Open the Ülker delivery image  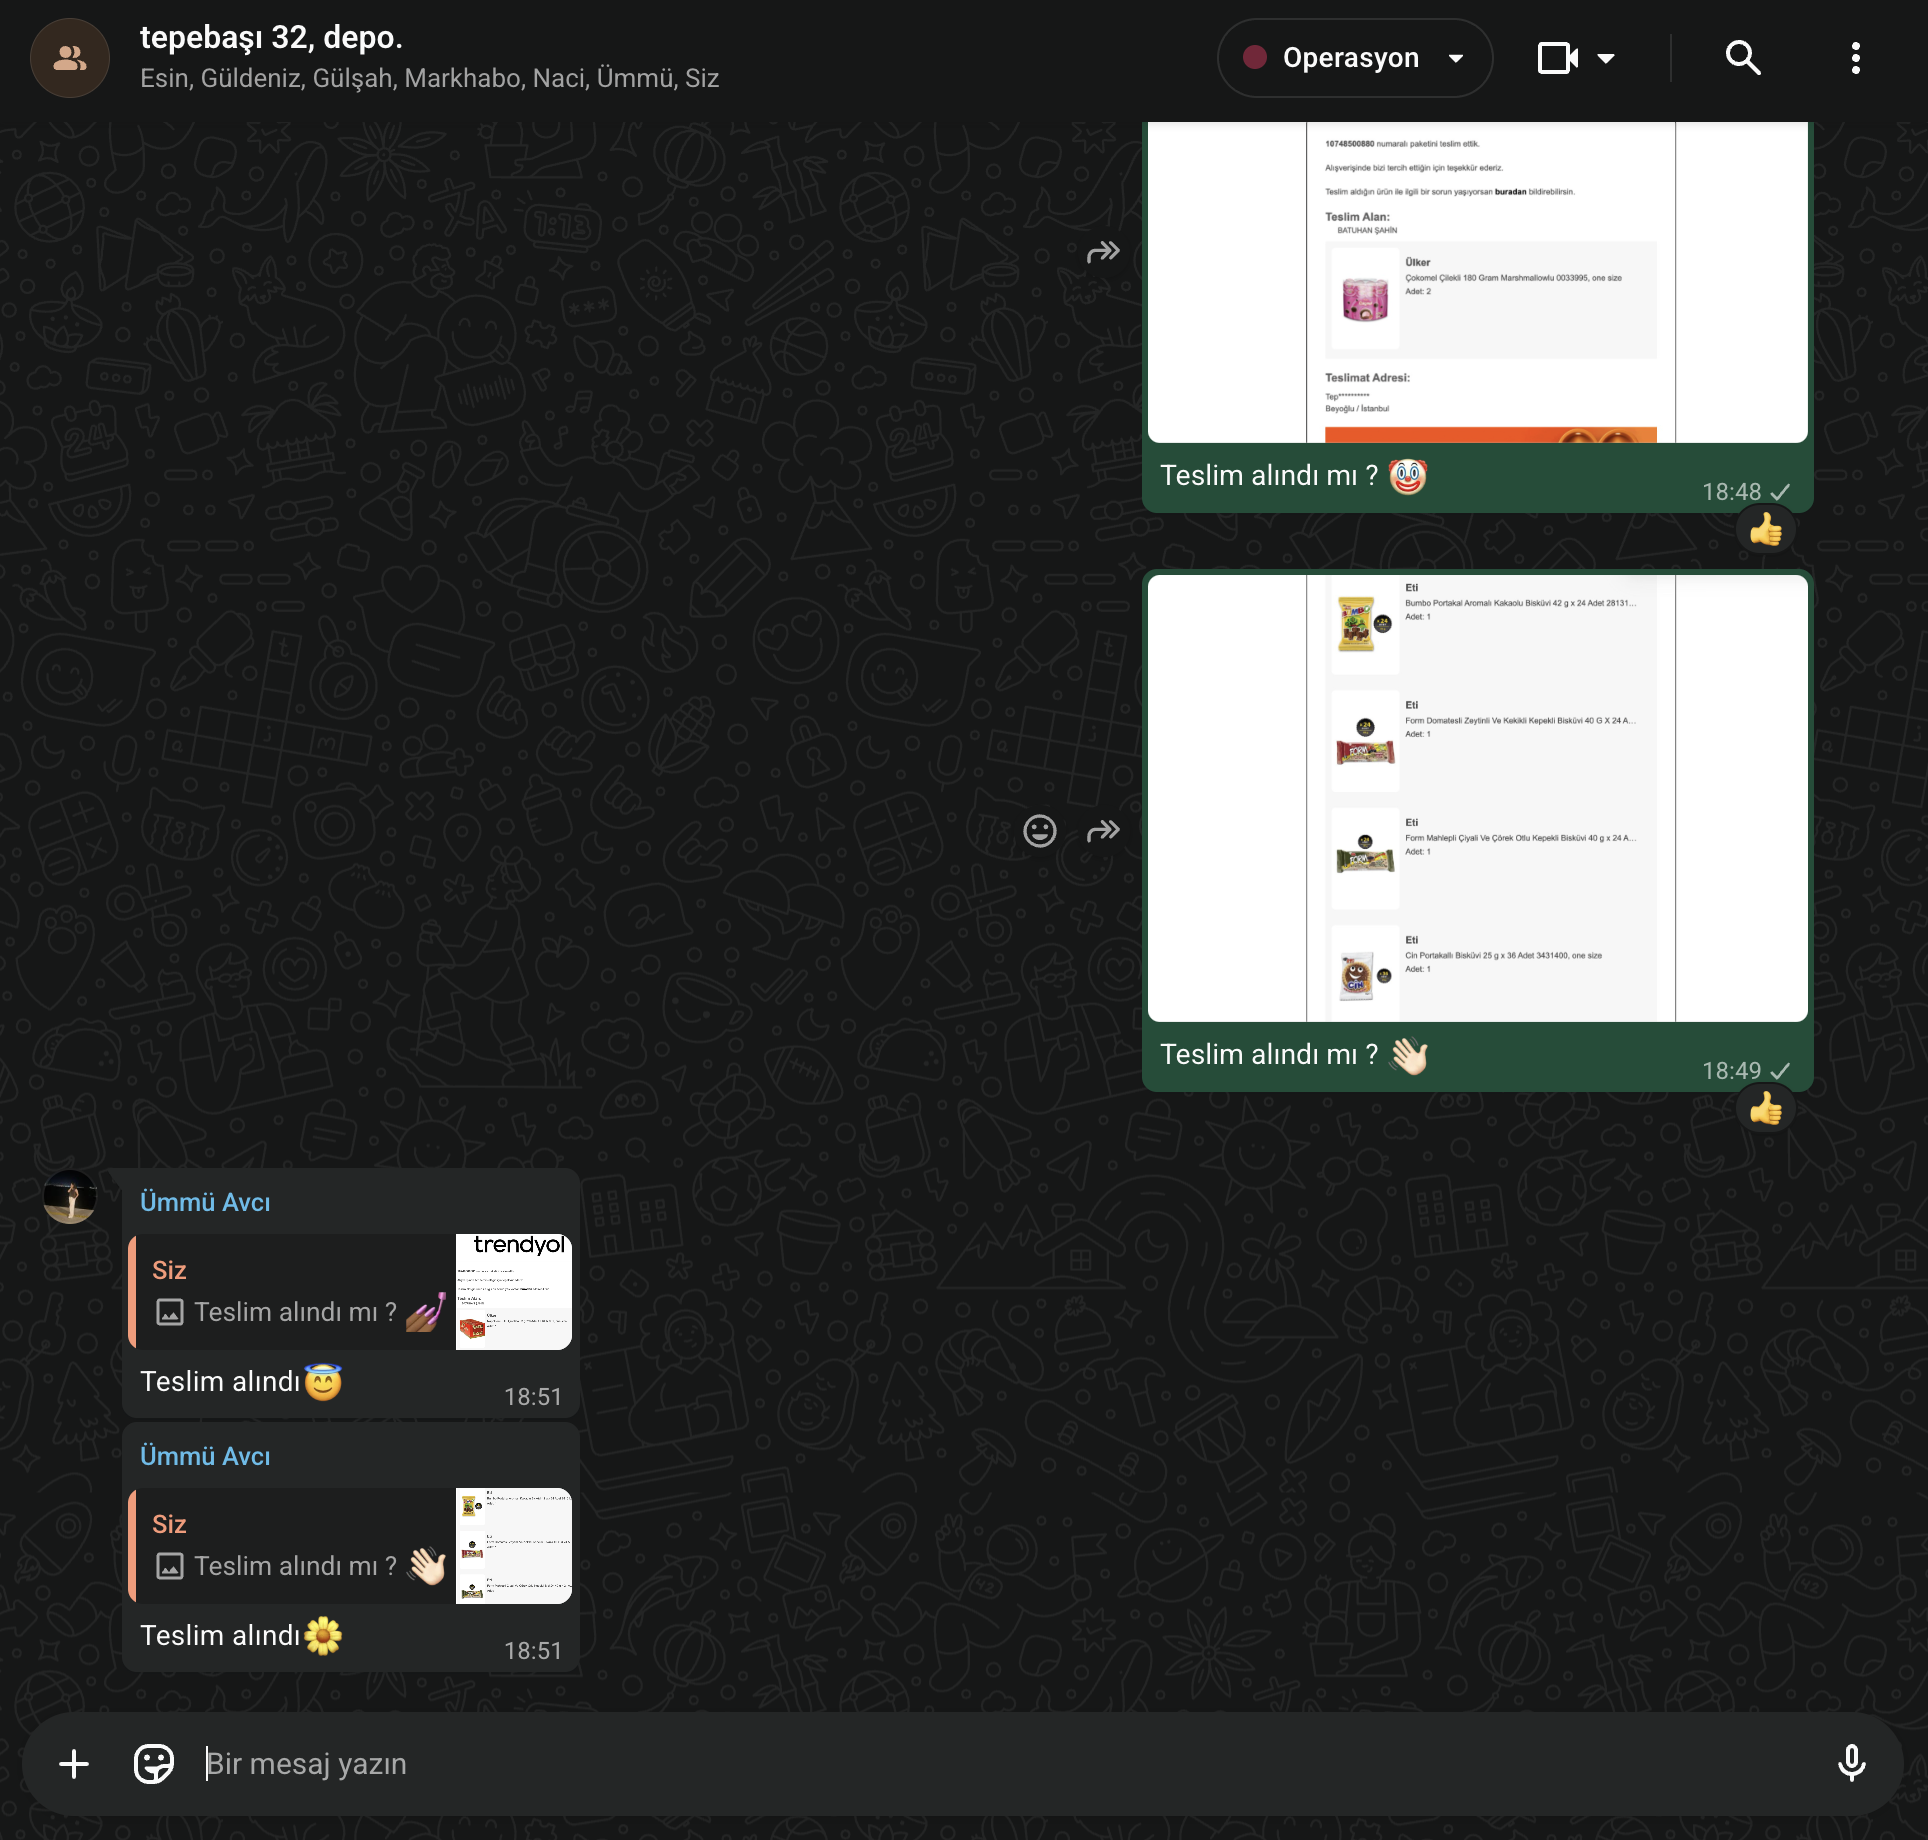coord(1478,282)
